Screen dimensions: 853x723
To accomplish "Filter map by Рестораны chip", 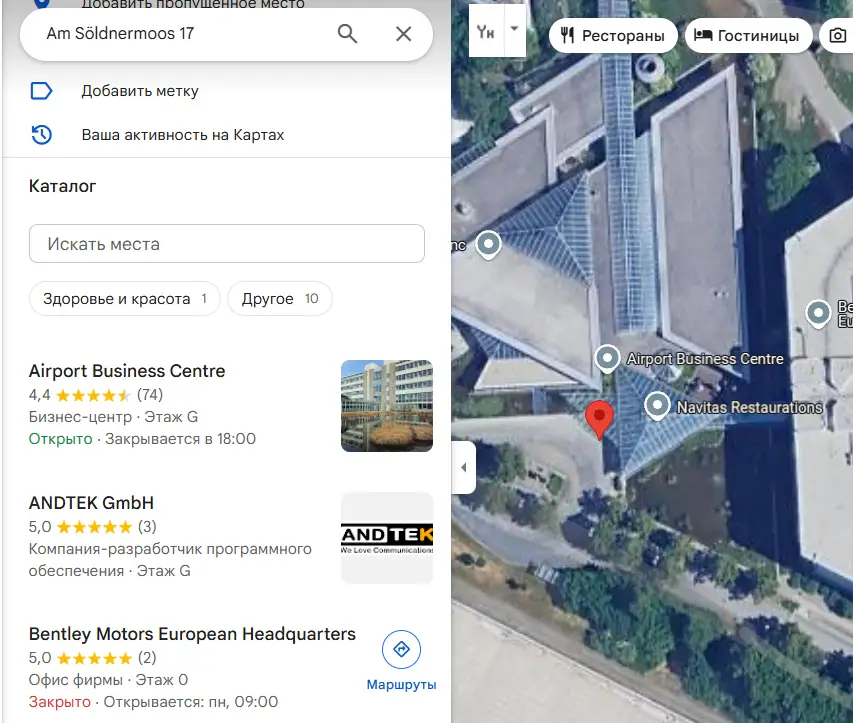I will [x=613, y=36].
